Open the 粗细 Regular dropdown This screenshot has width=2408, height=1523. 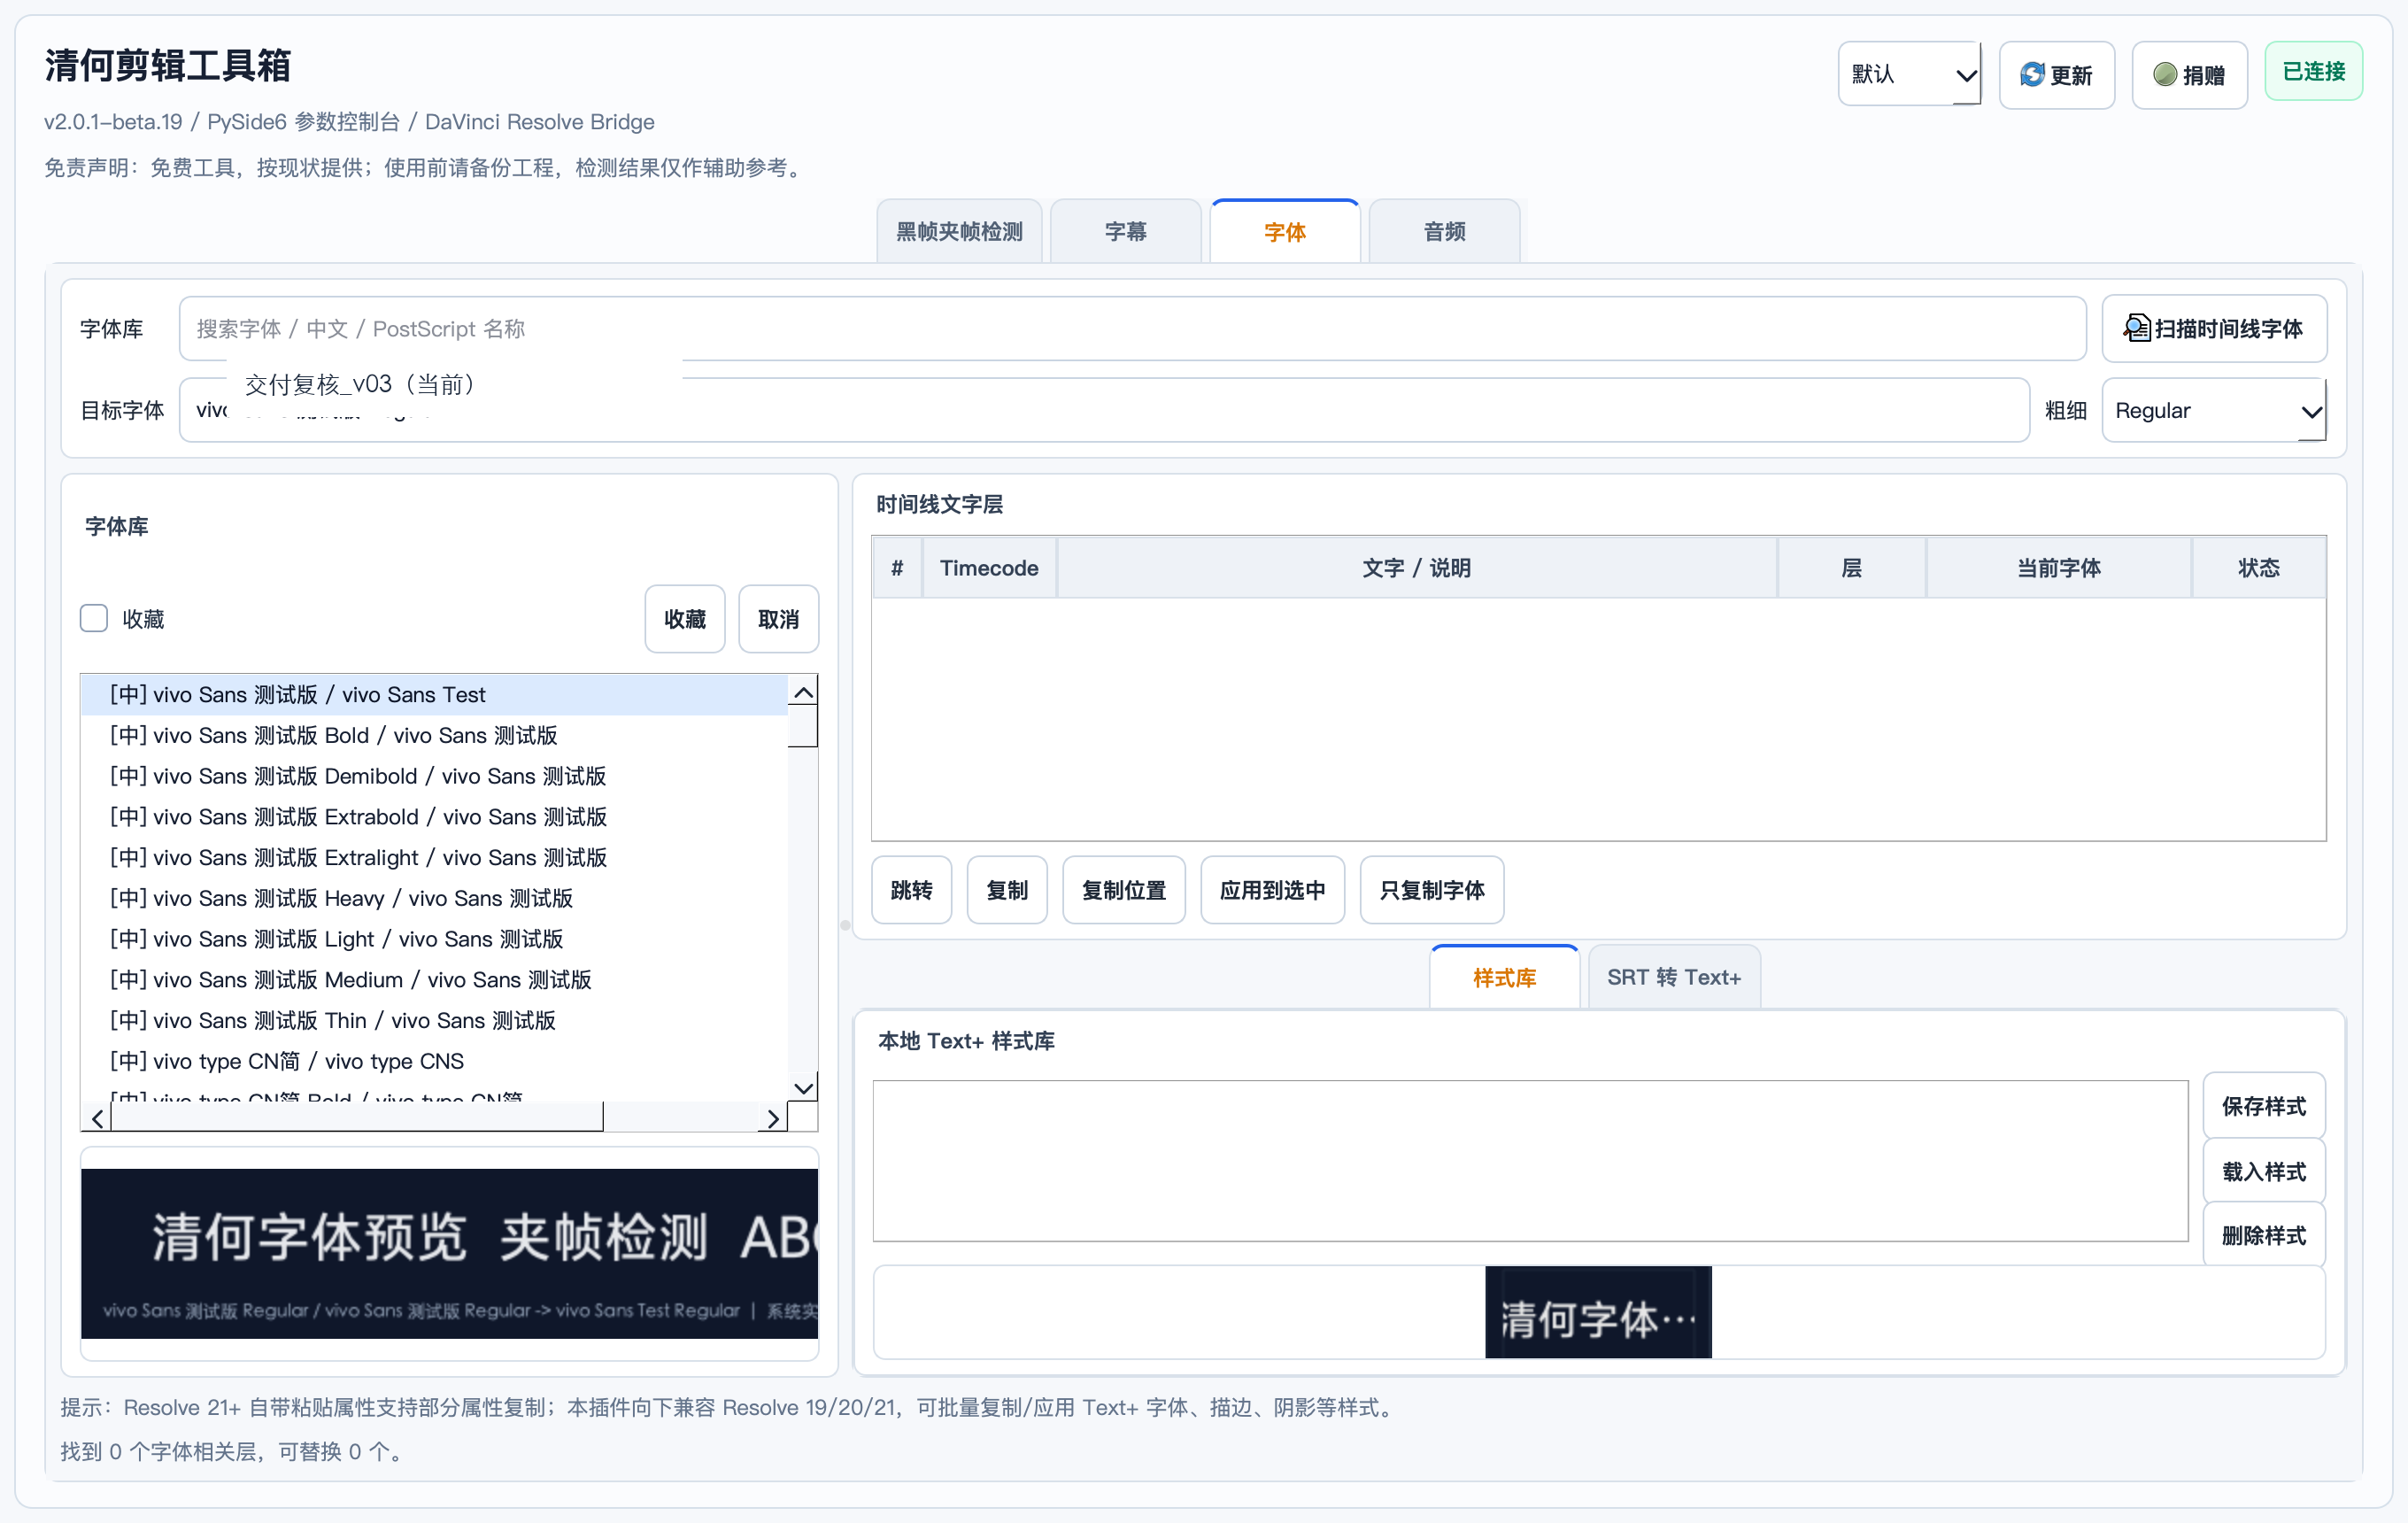(2214, 410)
